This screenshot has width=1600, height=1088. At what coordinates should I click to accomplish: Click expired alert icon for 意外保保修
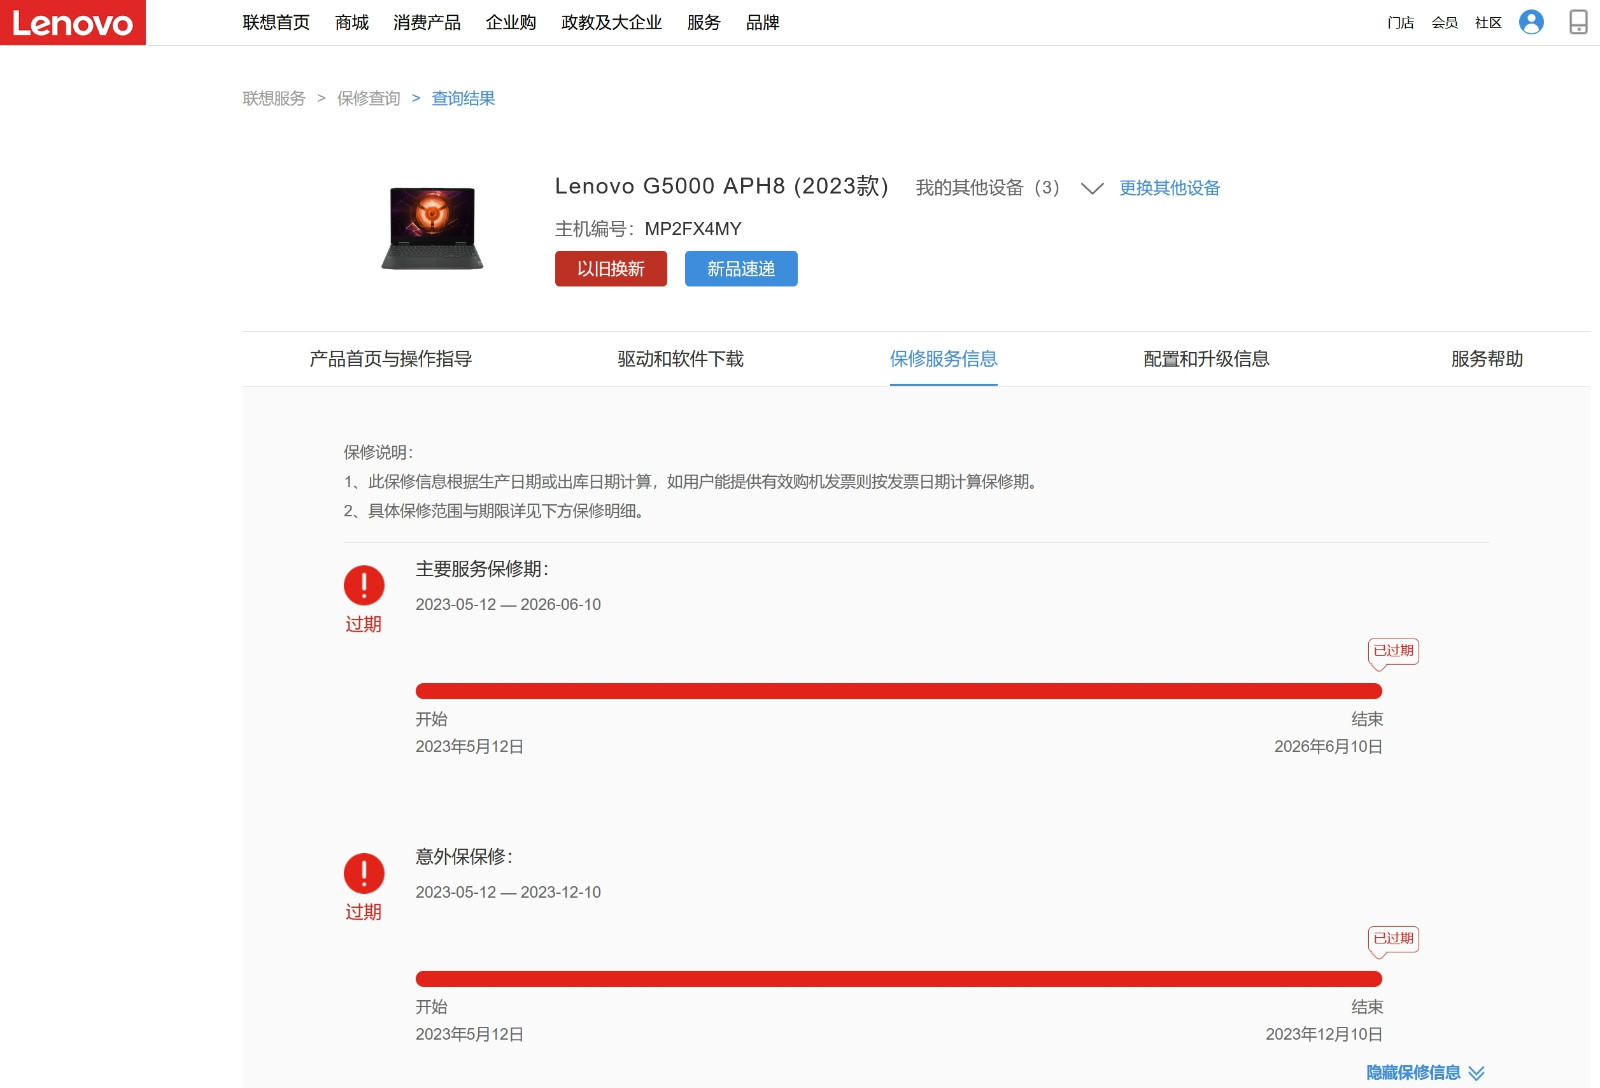click(x=364, y=873)
